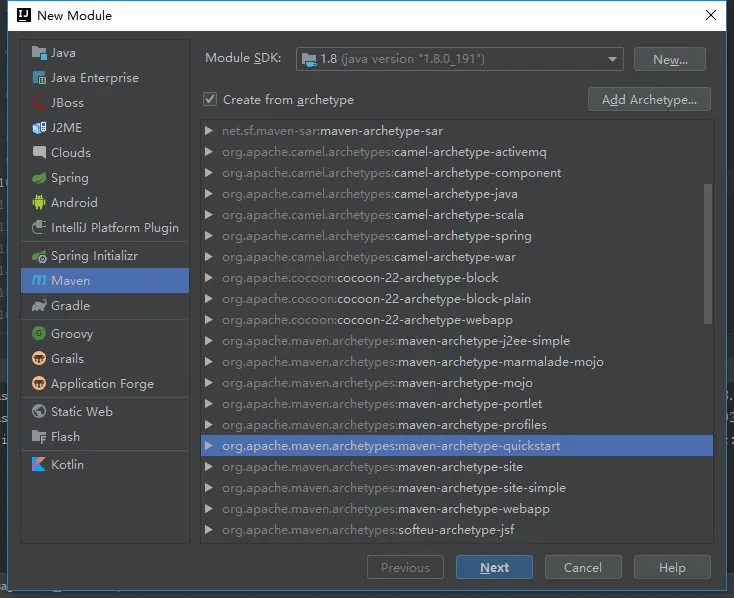
Task: Choose the Groovy icon
Action: tap(39, 333)
